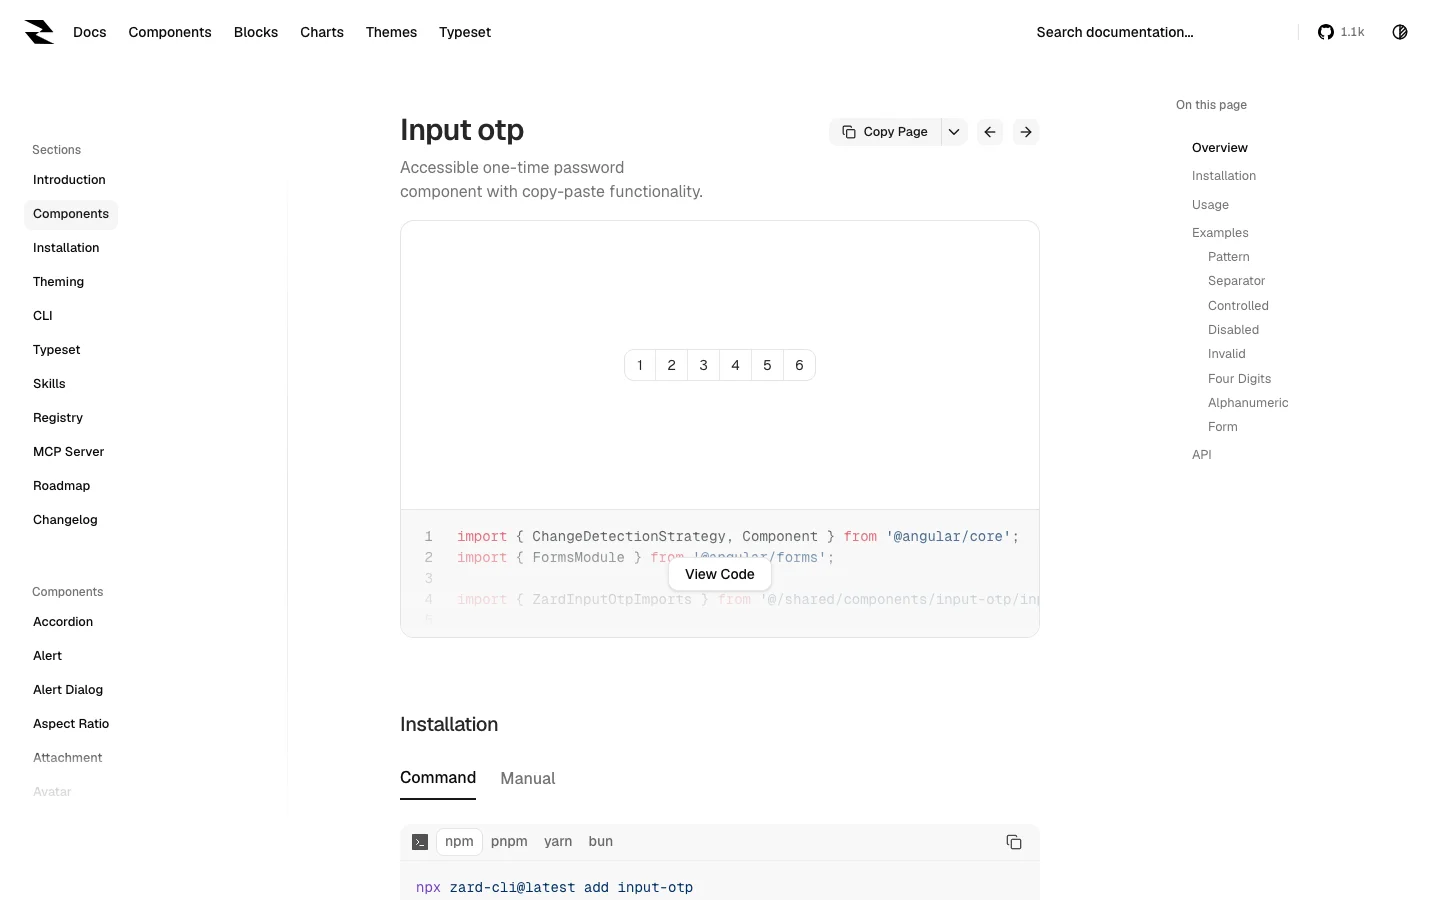The image size is (1440, 900).
Task: Open Theming in the sidebar
Action: coord(58,282)
